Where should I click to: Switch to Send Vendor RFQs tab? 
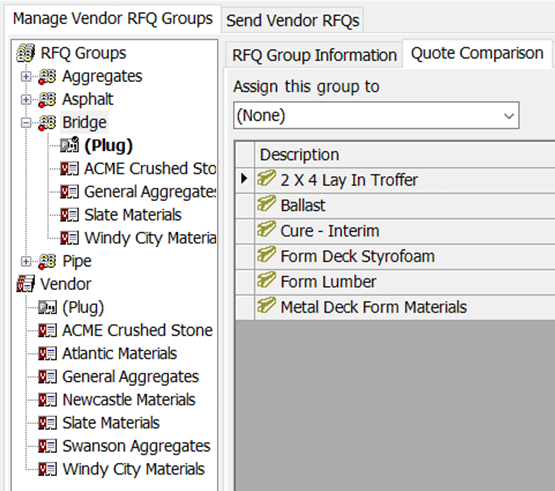[293, 20]
